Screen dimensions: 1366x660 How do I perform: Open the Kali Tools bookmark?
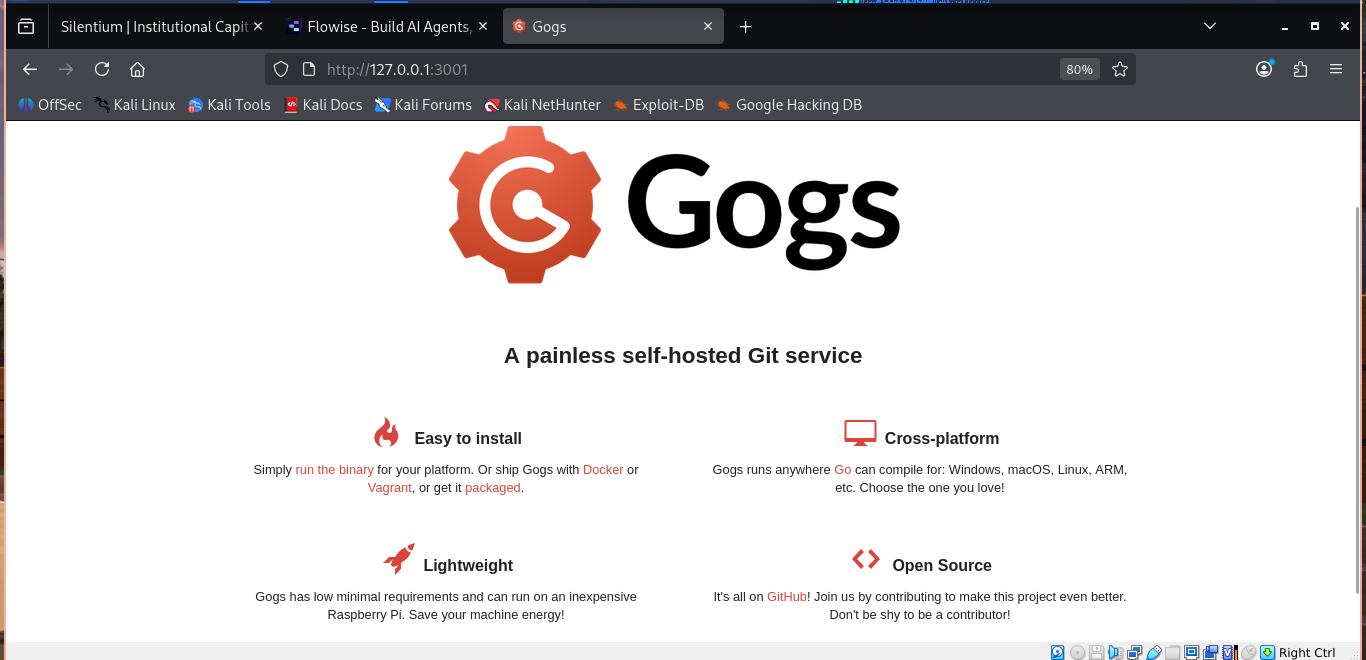click(229, 105)
